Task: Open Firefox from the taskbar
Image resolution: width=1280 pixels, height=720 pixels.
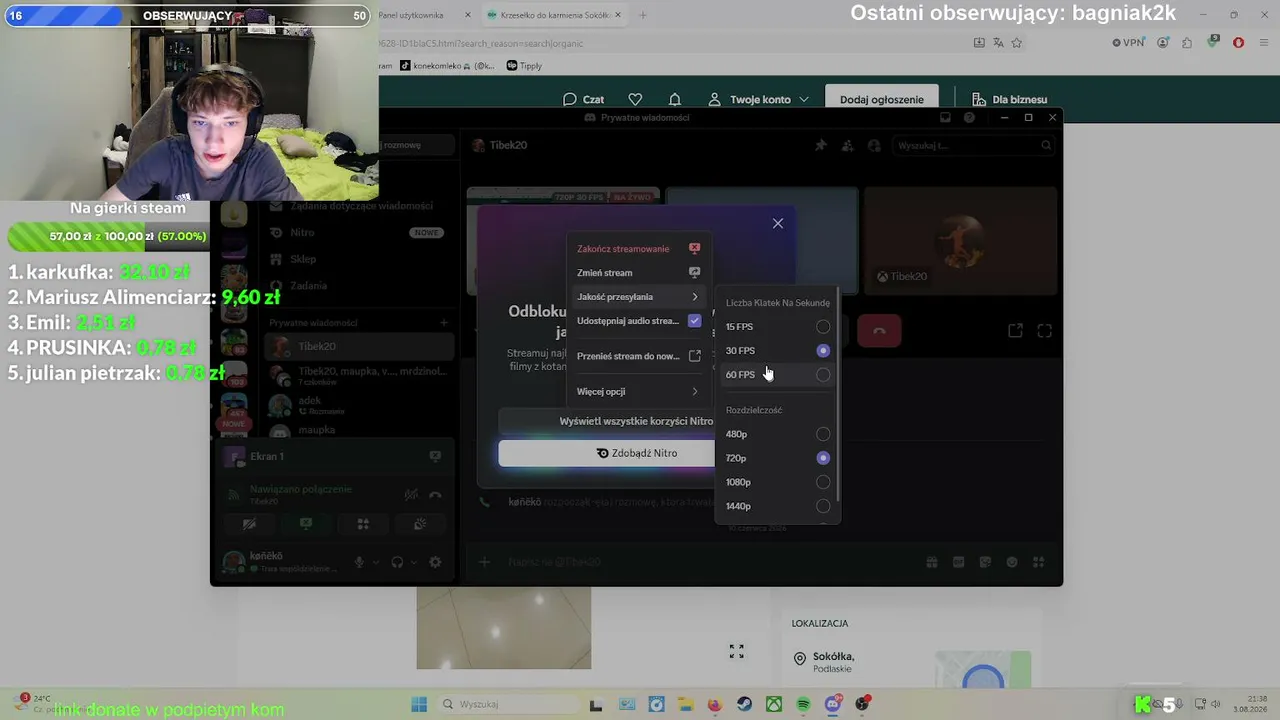Action: pyautogui.click(x=715, y=704)
